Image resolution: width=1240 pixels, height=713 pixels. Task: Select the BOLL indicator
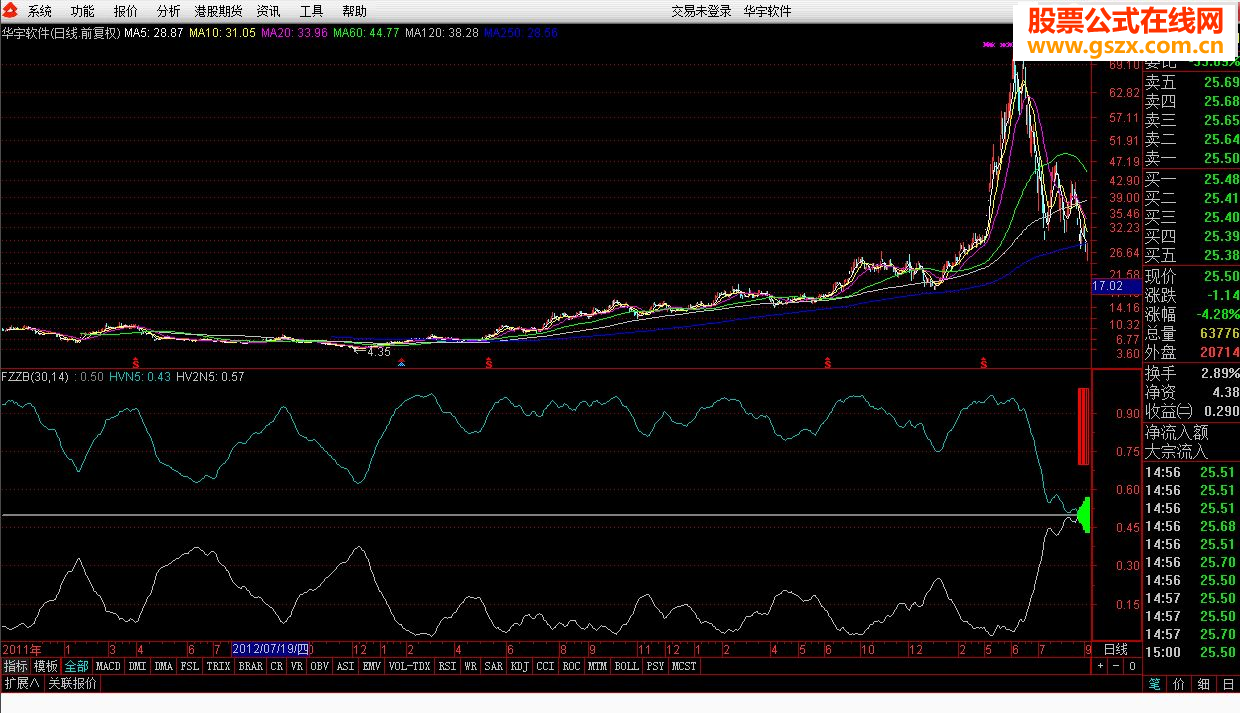(x=626, y=666)
